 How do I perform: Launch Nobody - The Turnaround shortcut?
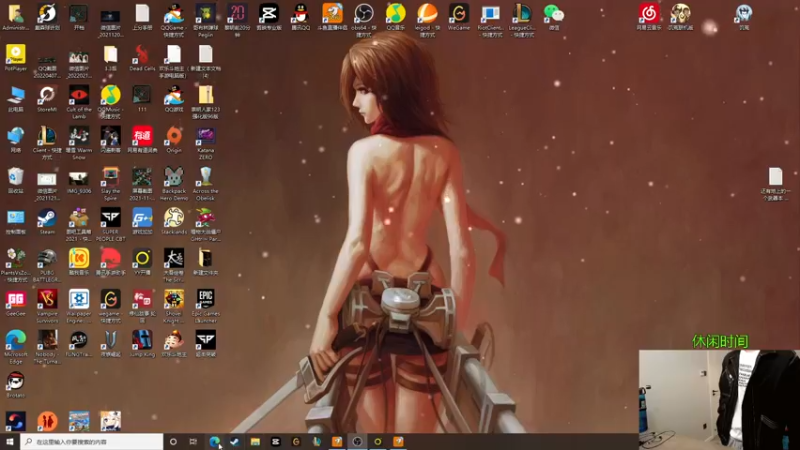[47, 347]
